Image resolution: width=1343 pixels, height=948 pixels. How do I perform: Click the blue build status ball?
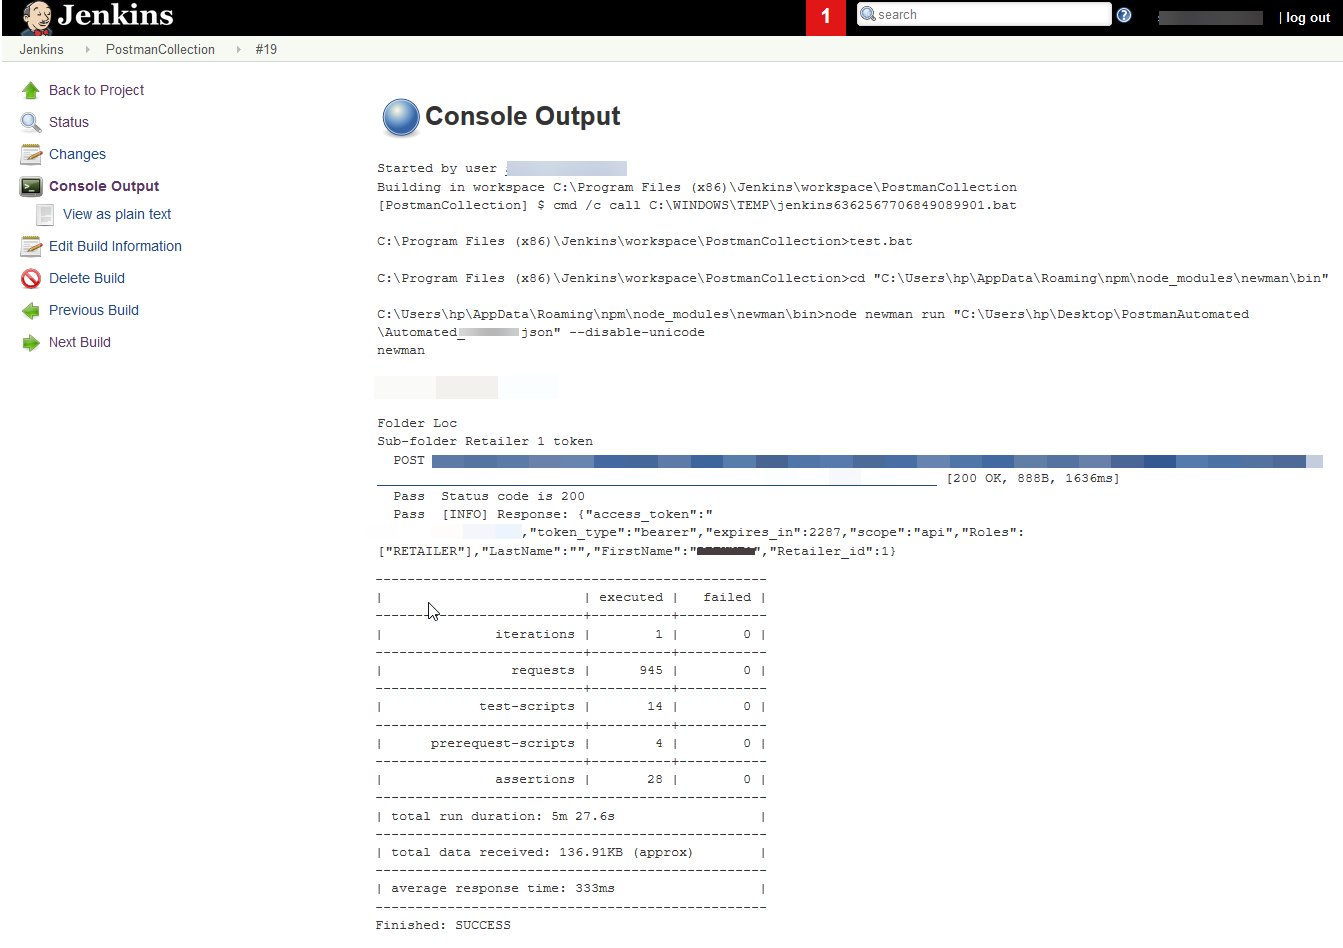(x=399, y=117)
